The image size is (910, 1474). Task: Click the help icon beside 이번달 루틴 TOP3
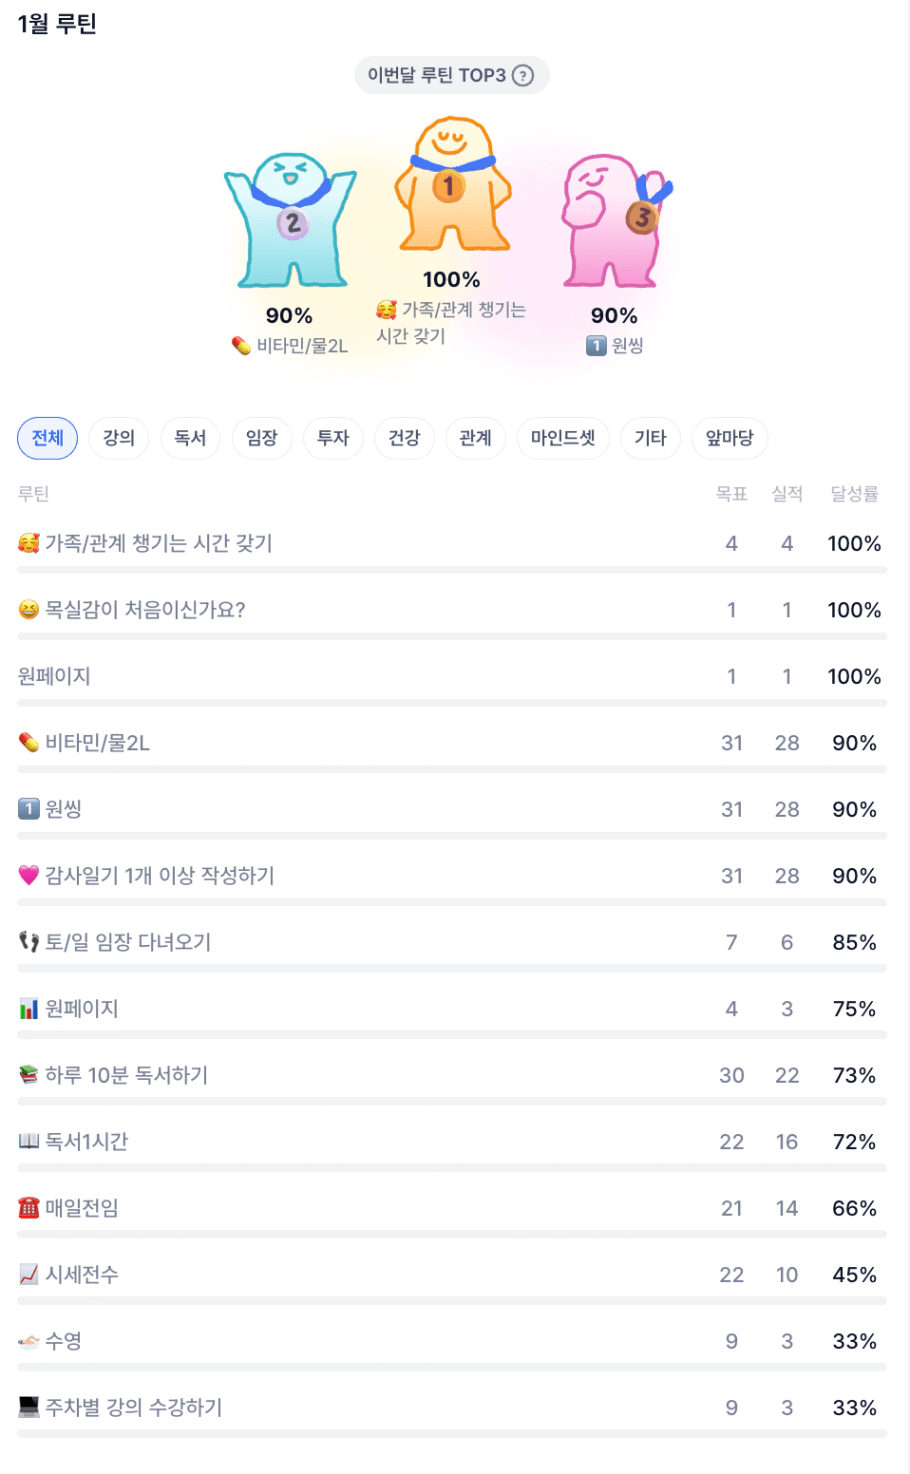(523, 76)
